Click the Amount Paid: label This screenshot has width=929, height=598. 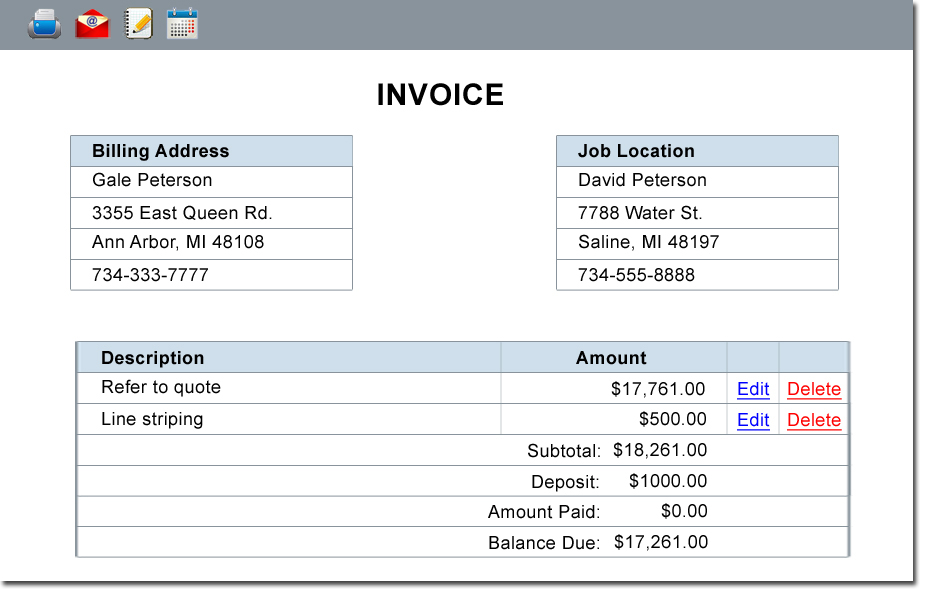pyautogui.click(x=544, y=512)
